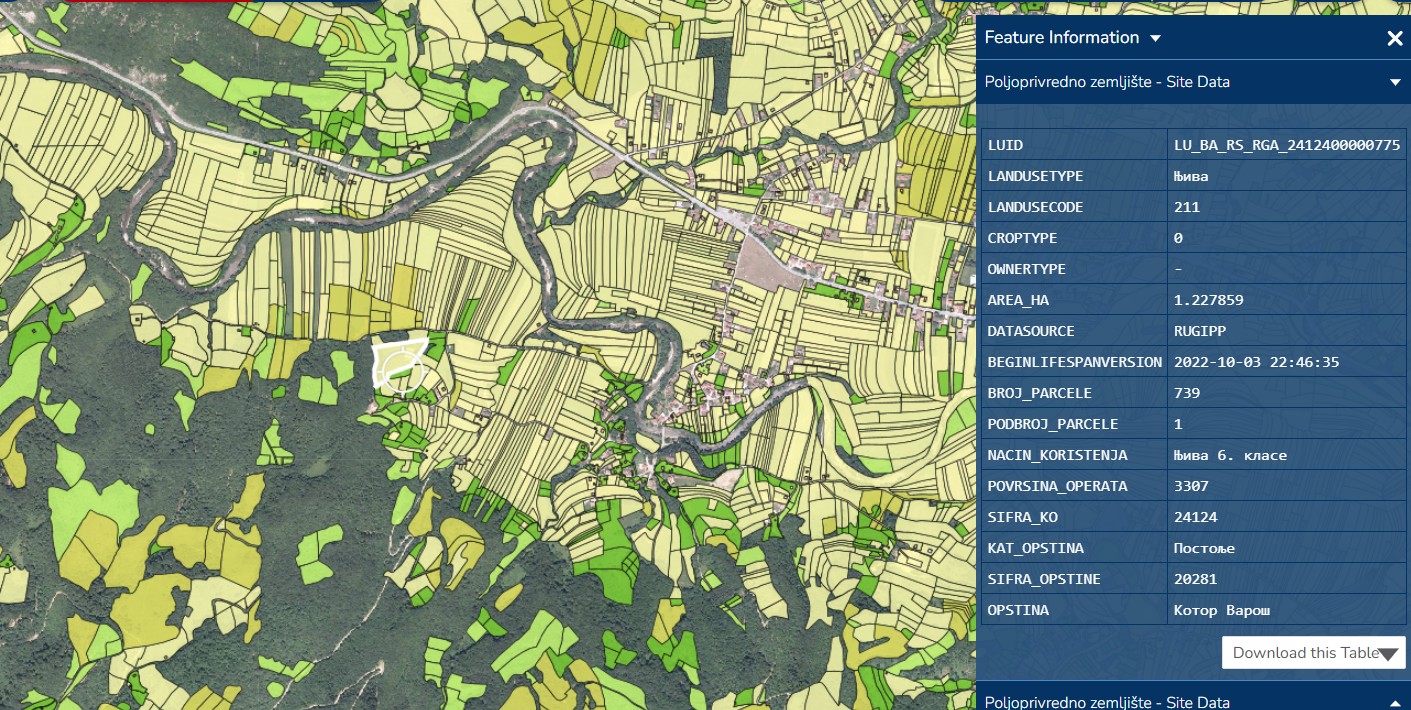Open the Feature Information title dropdown
Image resolution: width=1411 pixels, height=710 pixels.
click(x=1155, y=38)
